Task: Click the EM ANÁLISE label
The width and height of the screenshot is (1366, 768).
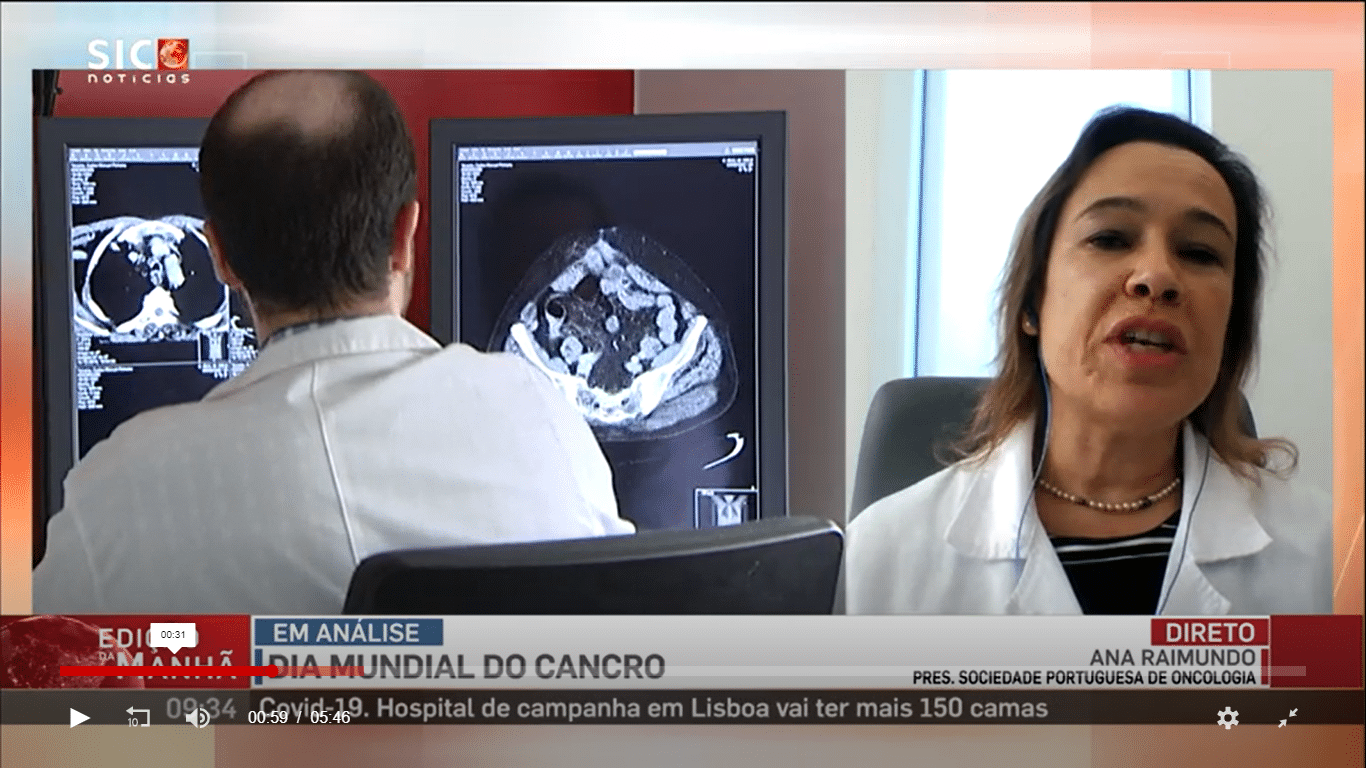Action: pos(347,632)
